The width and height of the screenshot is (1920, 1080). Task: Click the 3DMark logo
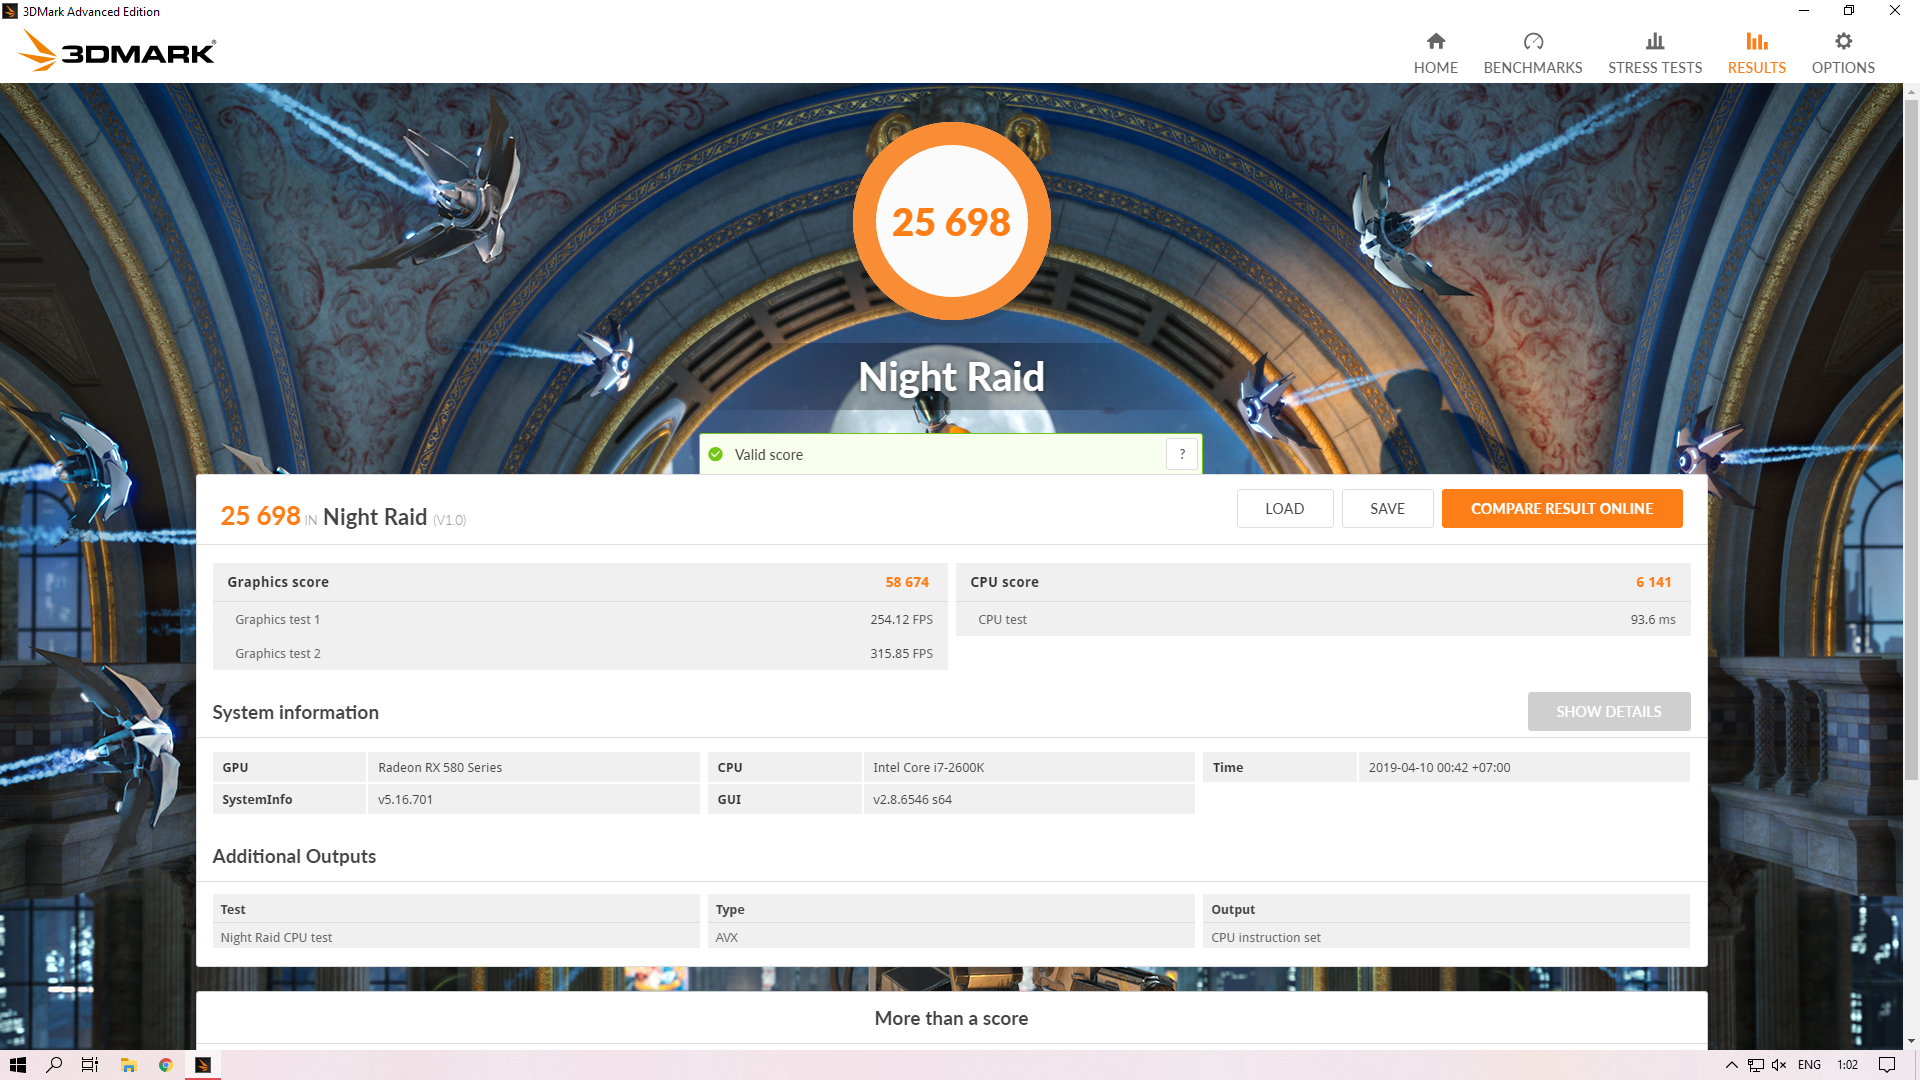coord(118,51)
